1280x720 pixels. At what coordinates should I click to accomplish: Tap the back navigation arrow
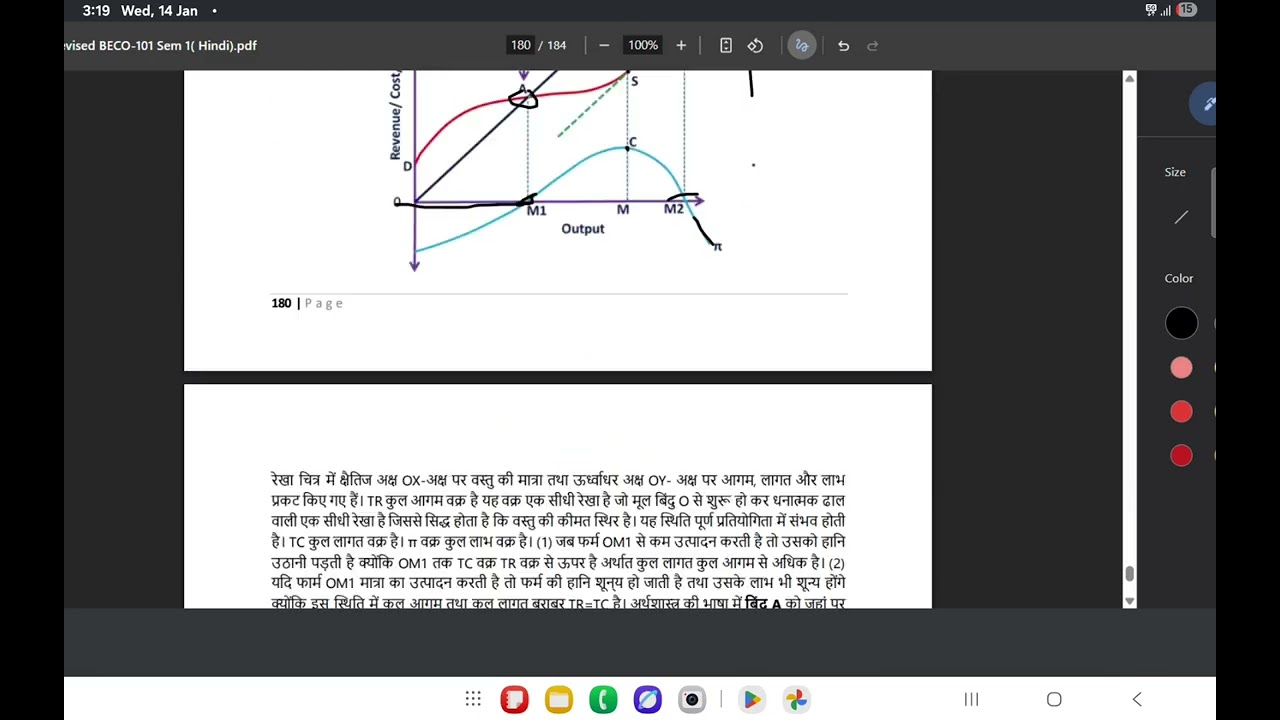point(1137,699)
